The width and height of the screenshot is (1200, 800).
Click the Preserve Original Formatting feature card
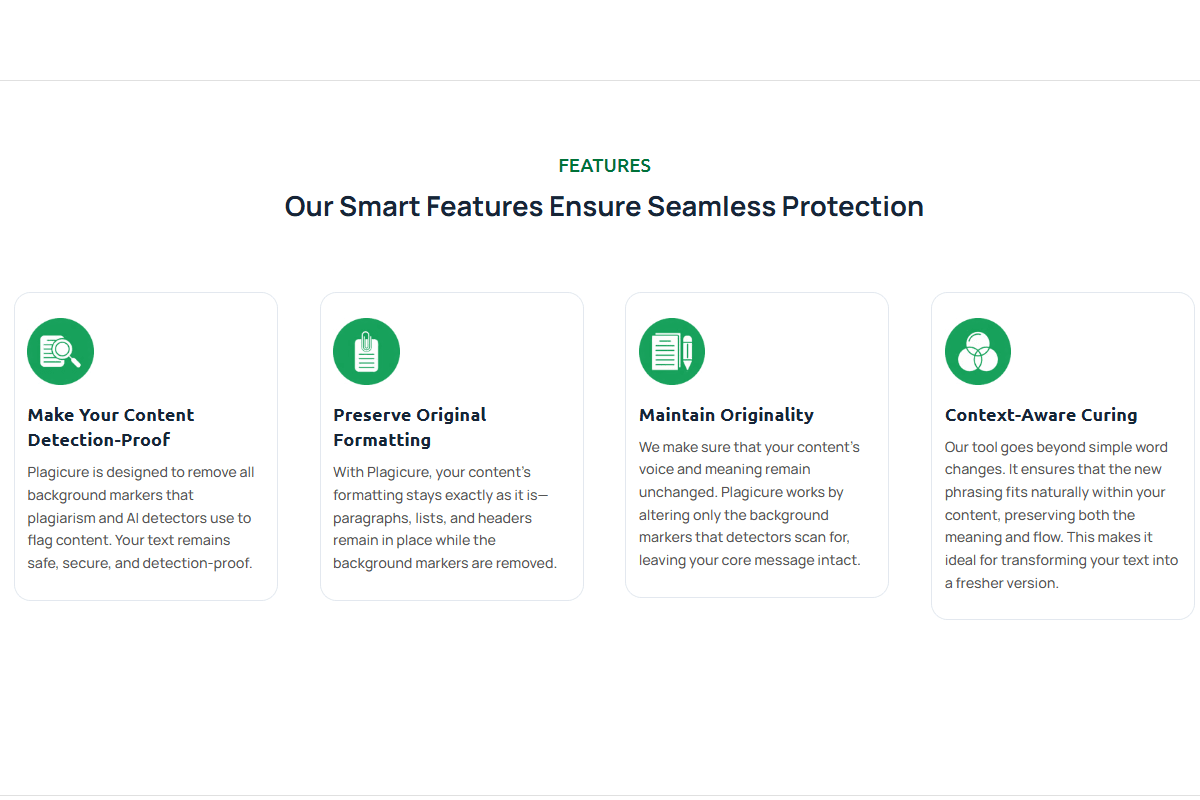(452, 446)
